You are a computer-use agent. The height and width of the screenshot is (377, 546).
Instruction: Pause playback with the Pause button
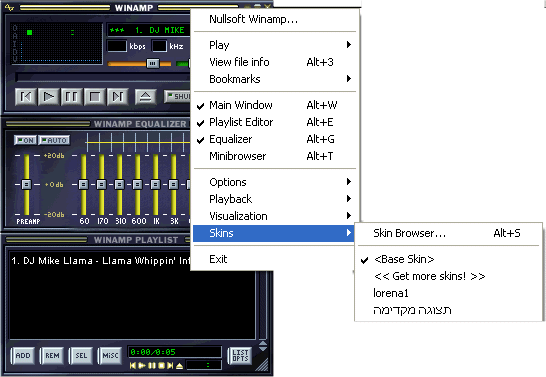[71, 96]
